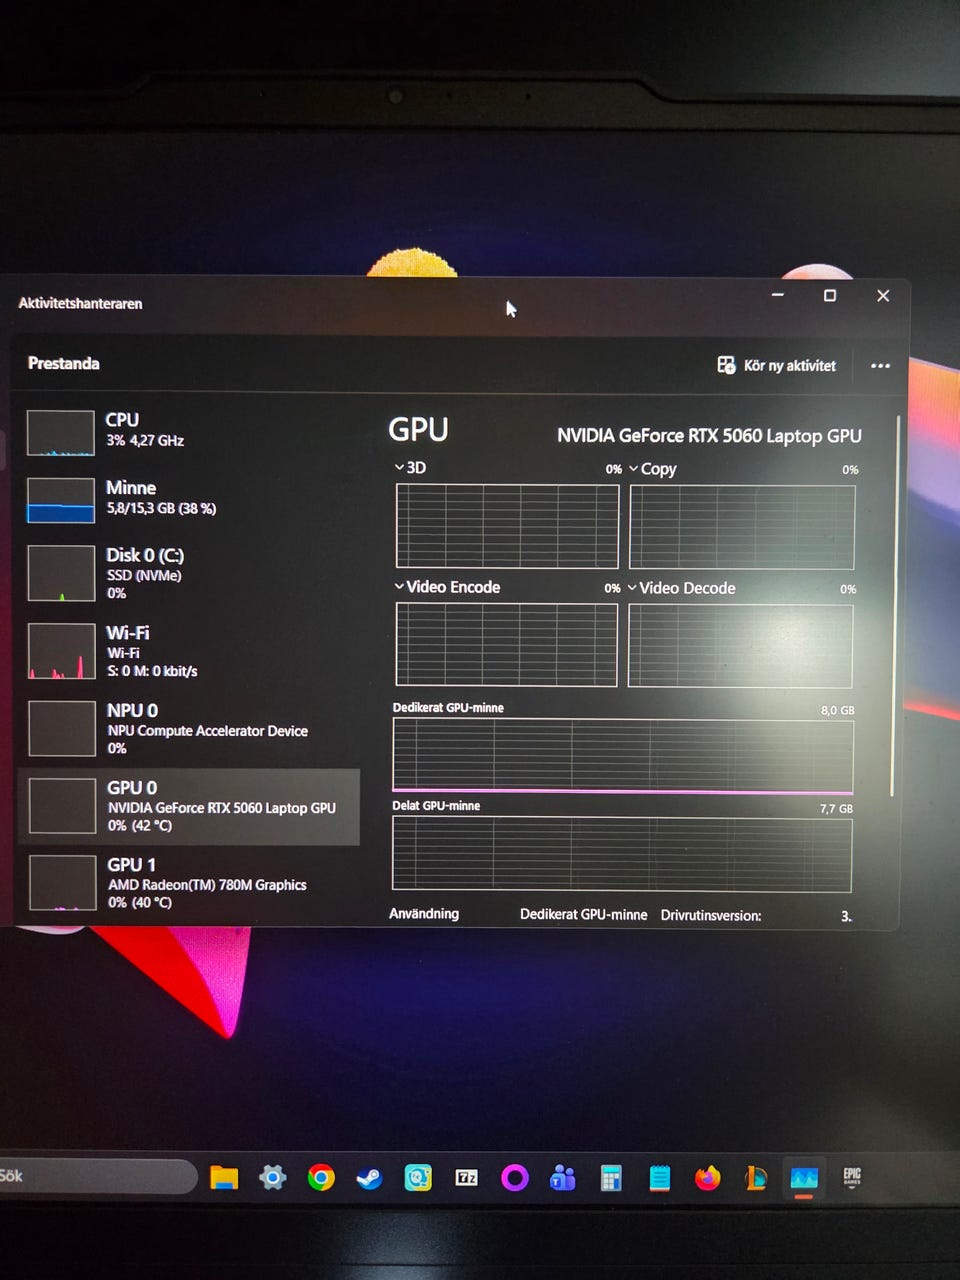Open File Explorer from the taskbar
This screenshot has width=960, height=1280.
tap(224, 1178)
